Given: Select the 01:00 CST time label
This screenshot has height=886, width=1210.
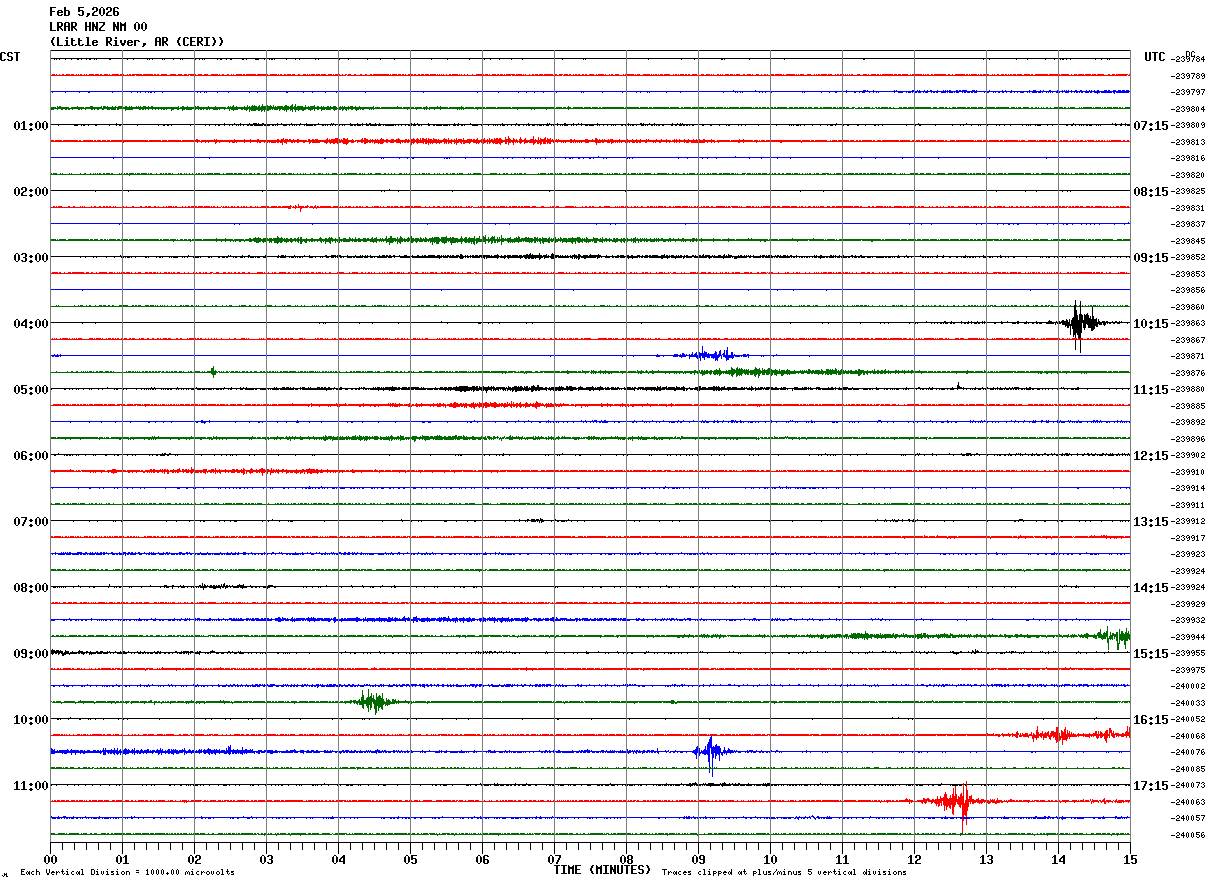Looking at the screenshot, I should (31, 125).
